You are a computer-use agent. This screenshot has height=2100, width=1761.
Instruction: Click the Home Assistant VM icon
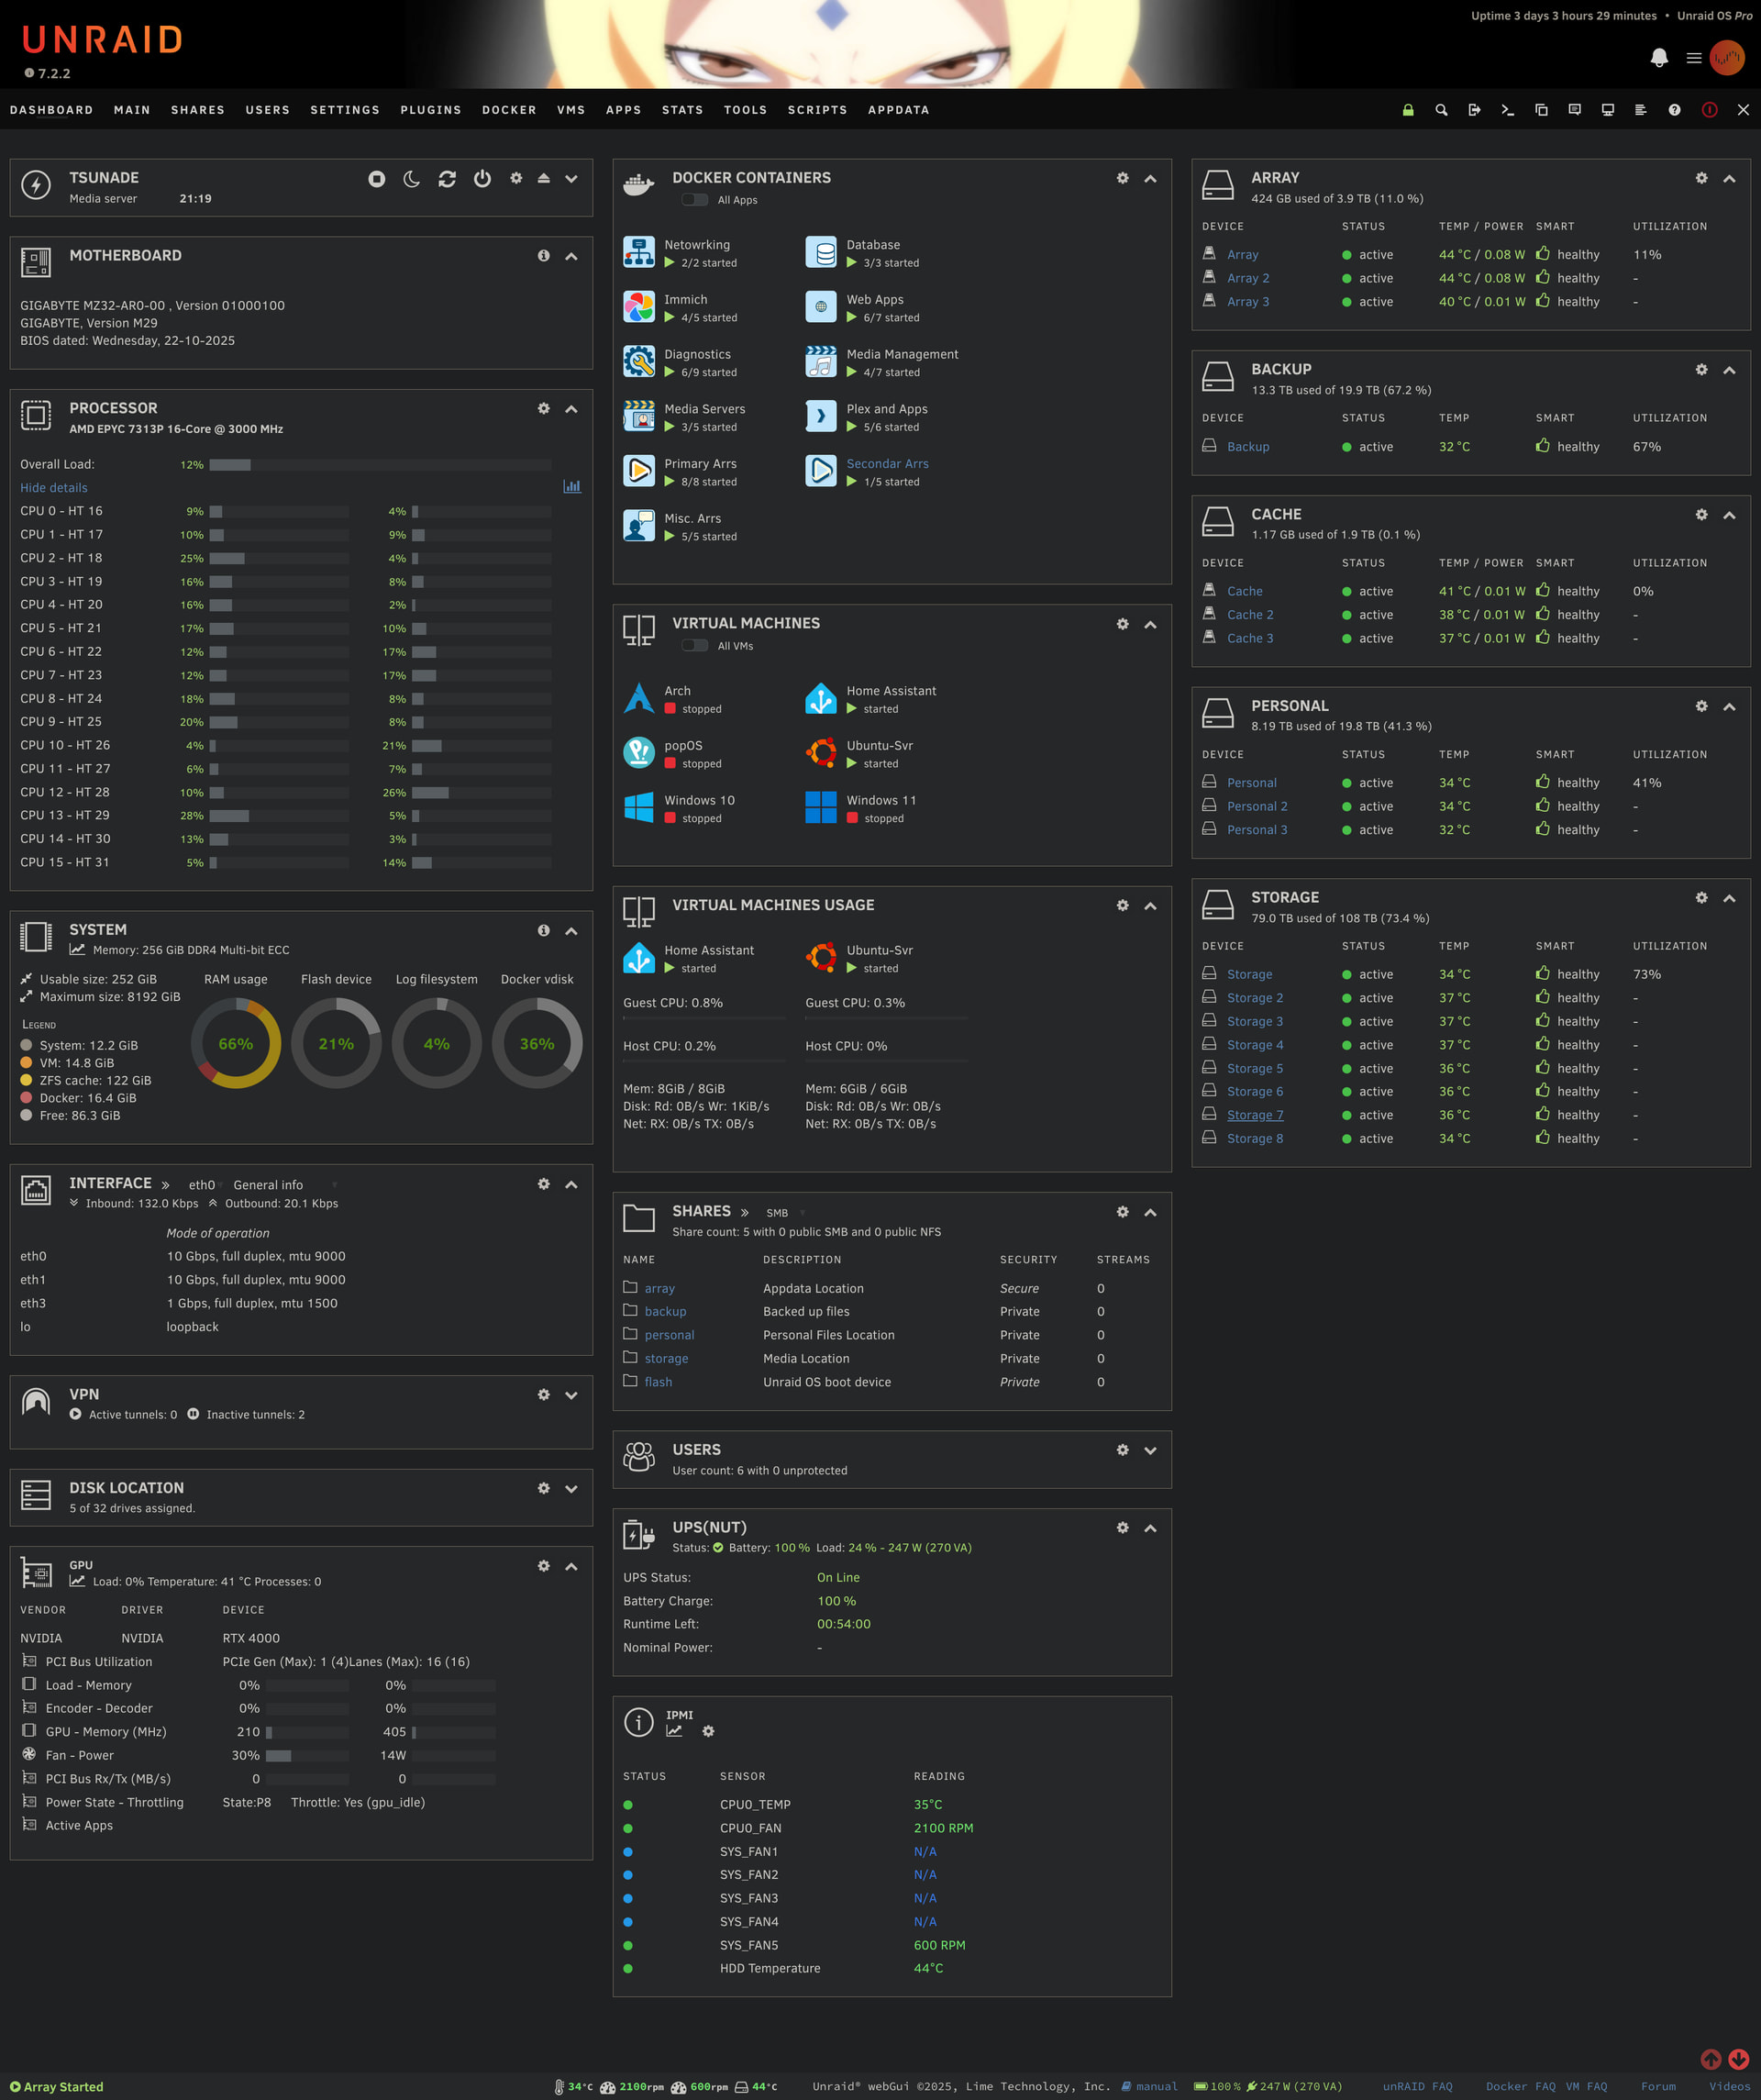point(820,699)
